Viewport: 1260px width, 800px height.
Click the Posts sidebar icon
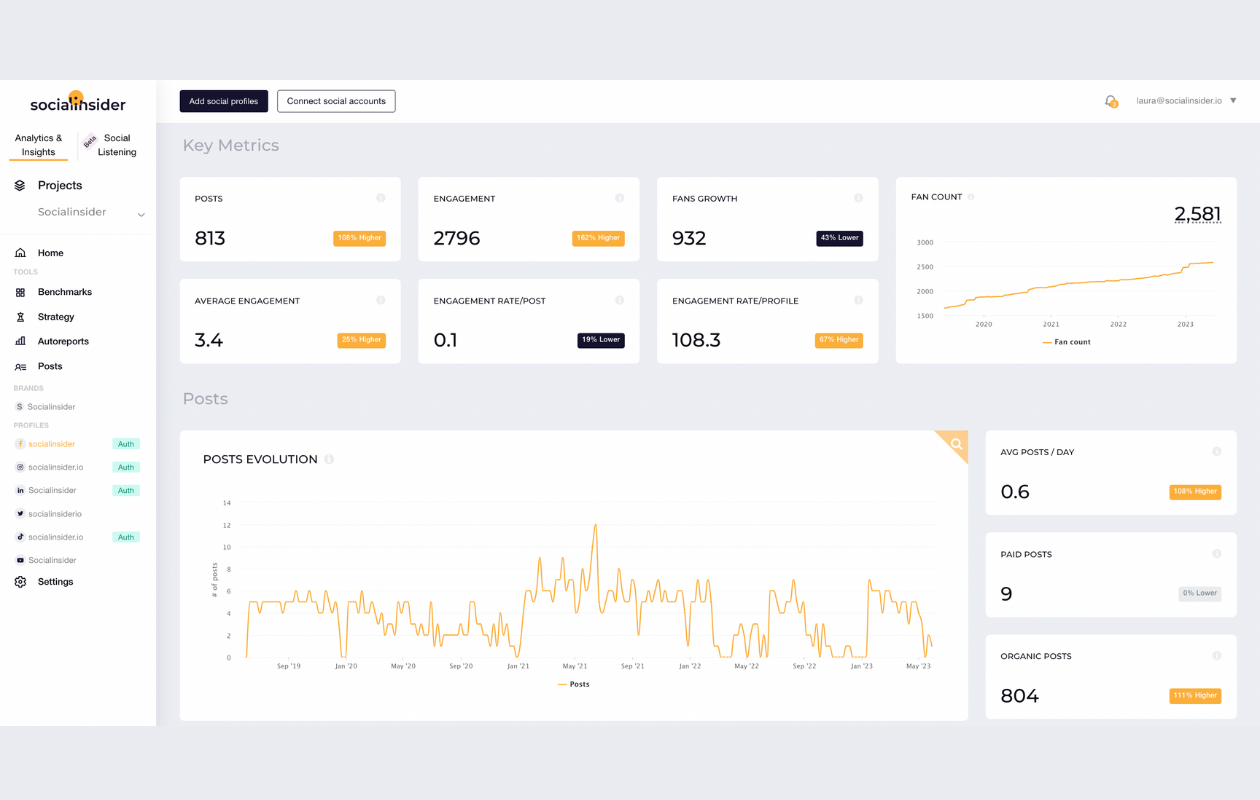pyautogui.click(x=20, y=366)
